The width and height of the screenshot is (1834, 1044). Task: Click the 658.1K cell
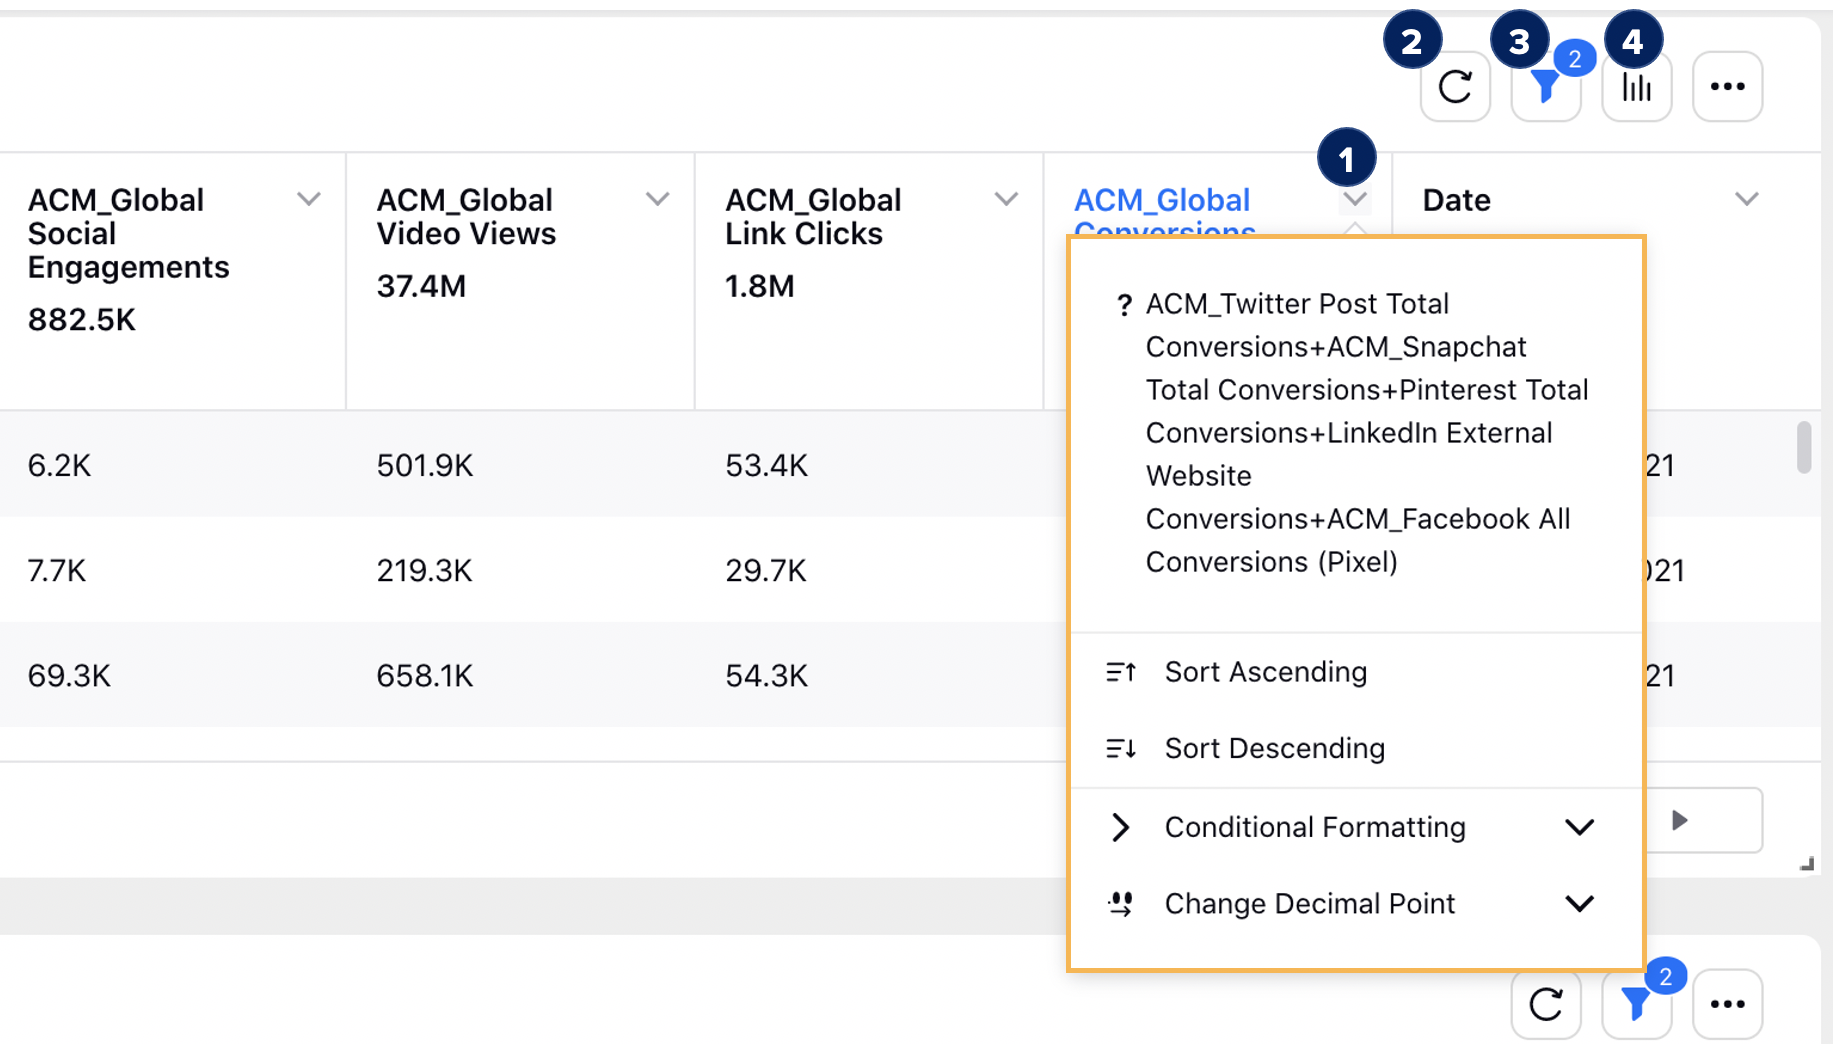[x=425, y=675]
